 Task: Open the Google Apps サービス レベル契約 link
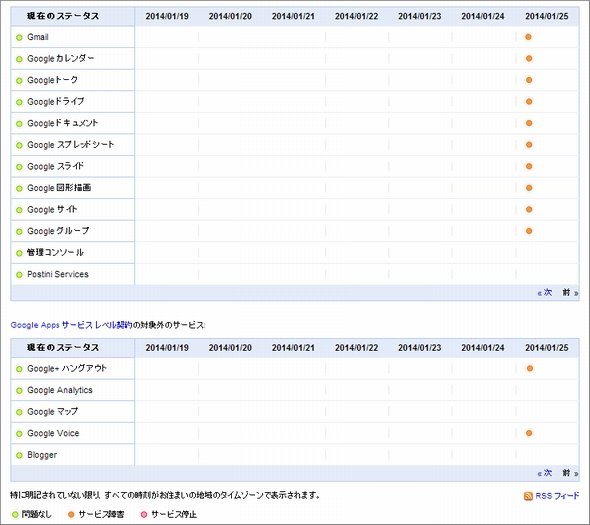[x=71, y=325]
